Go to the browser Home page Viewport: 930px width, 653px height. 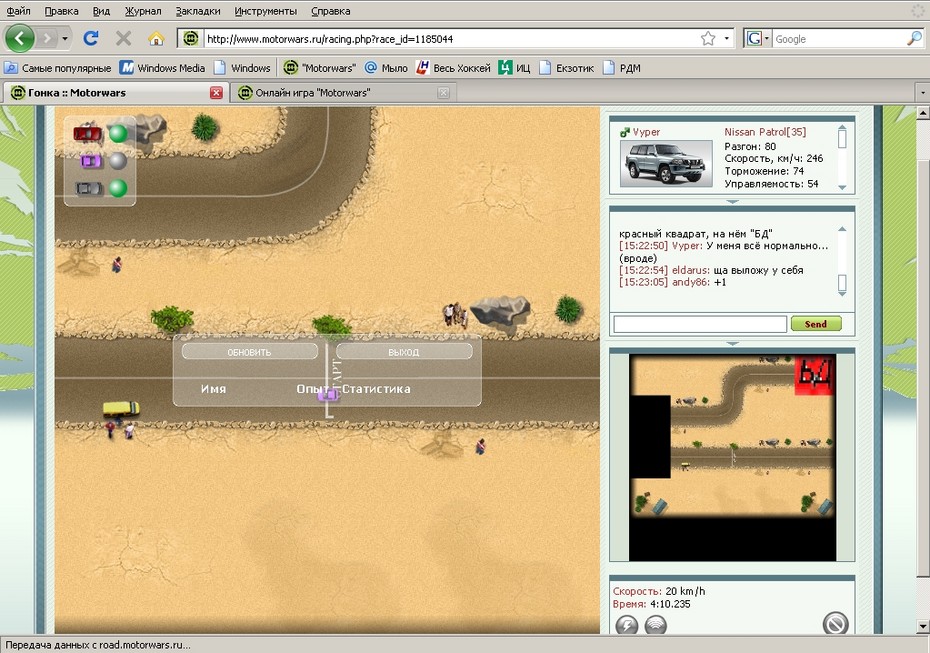[156, 39]
